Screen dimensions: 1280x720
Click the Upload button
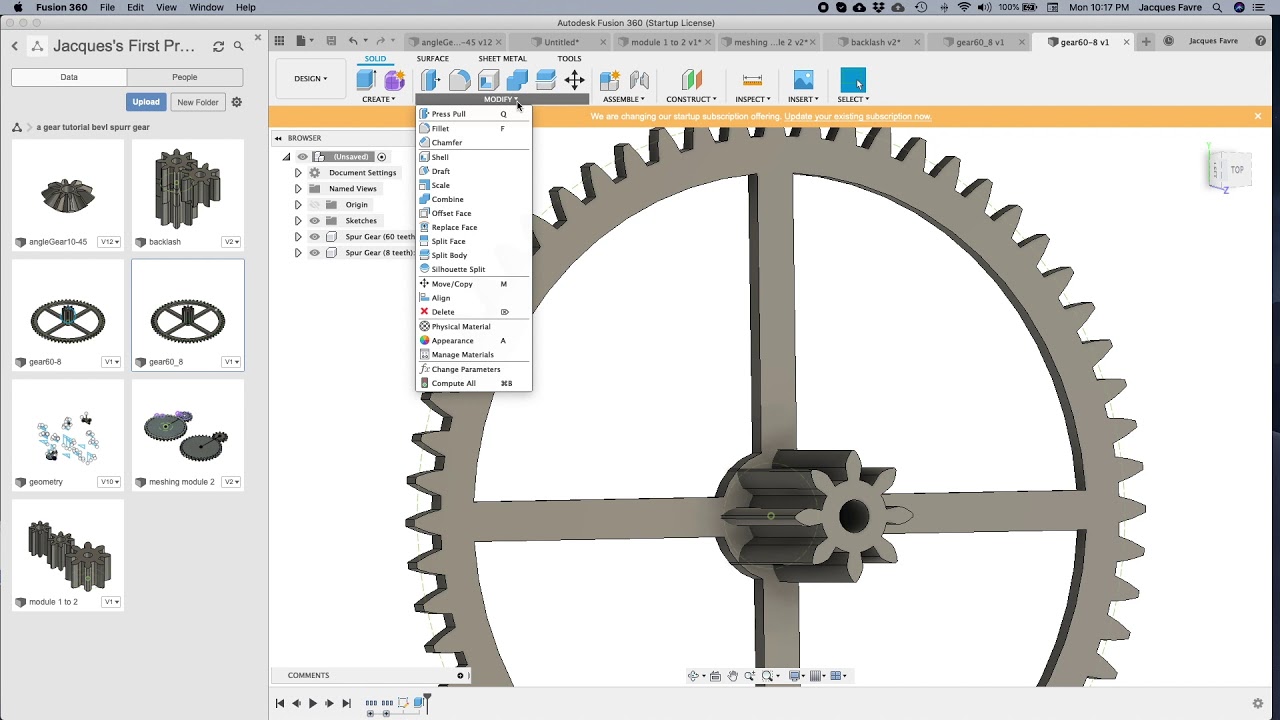(146, 102)
